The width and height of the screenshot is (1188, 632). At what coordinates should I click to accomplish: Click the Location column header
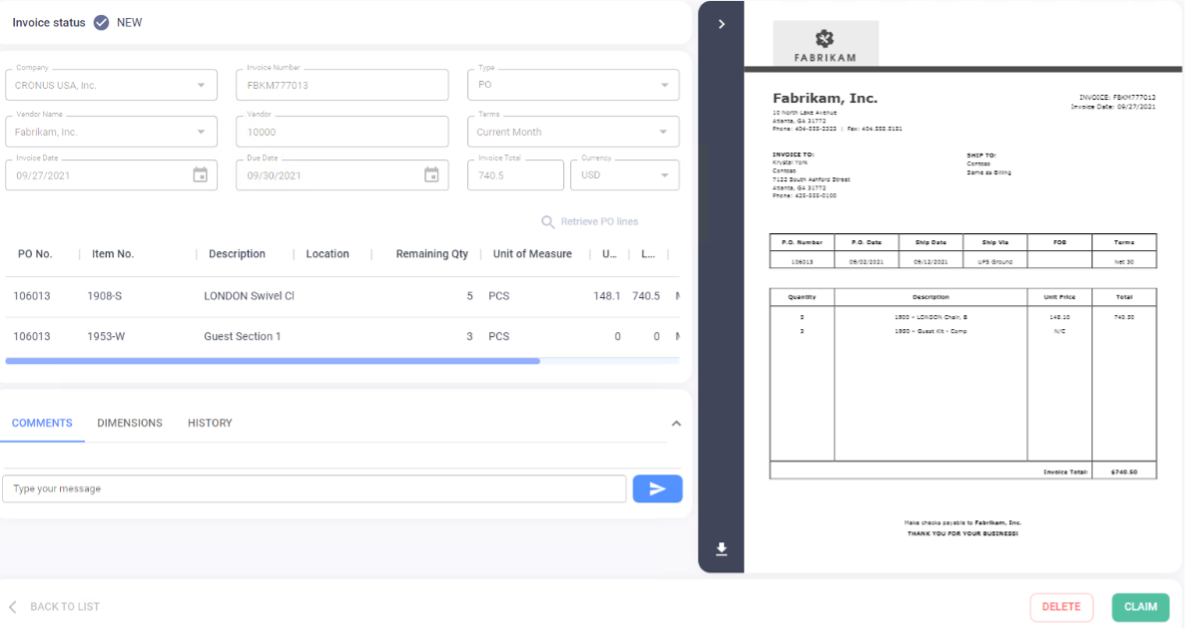click(327, 254)
